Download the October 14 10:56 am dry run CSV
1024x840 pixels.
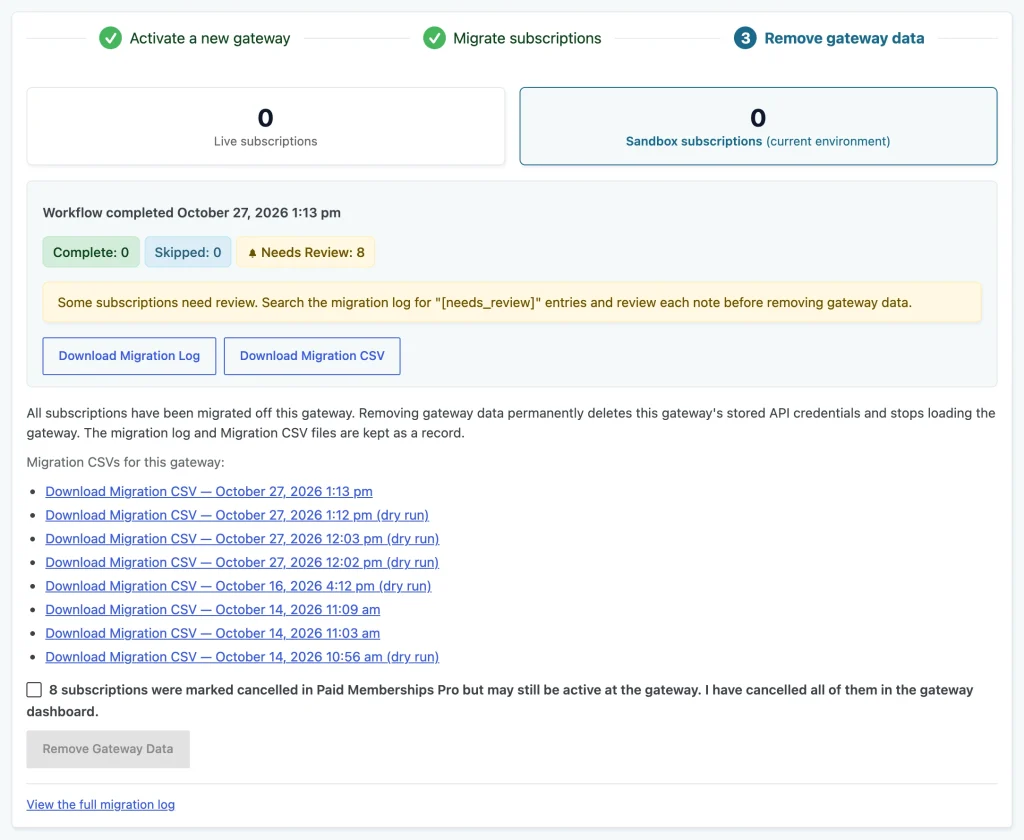point(242,656)
